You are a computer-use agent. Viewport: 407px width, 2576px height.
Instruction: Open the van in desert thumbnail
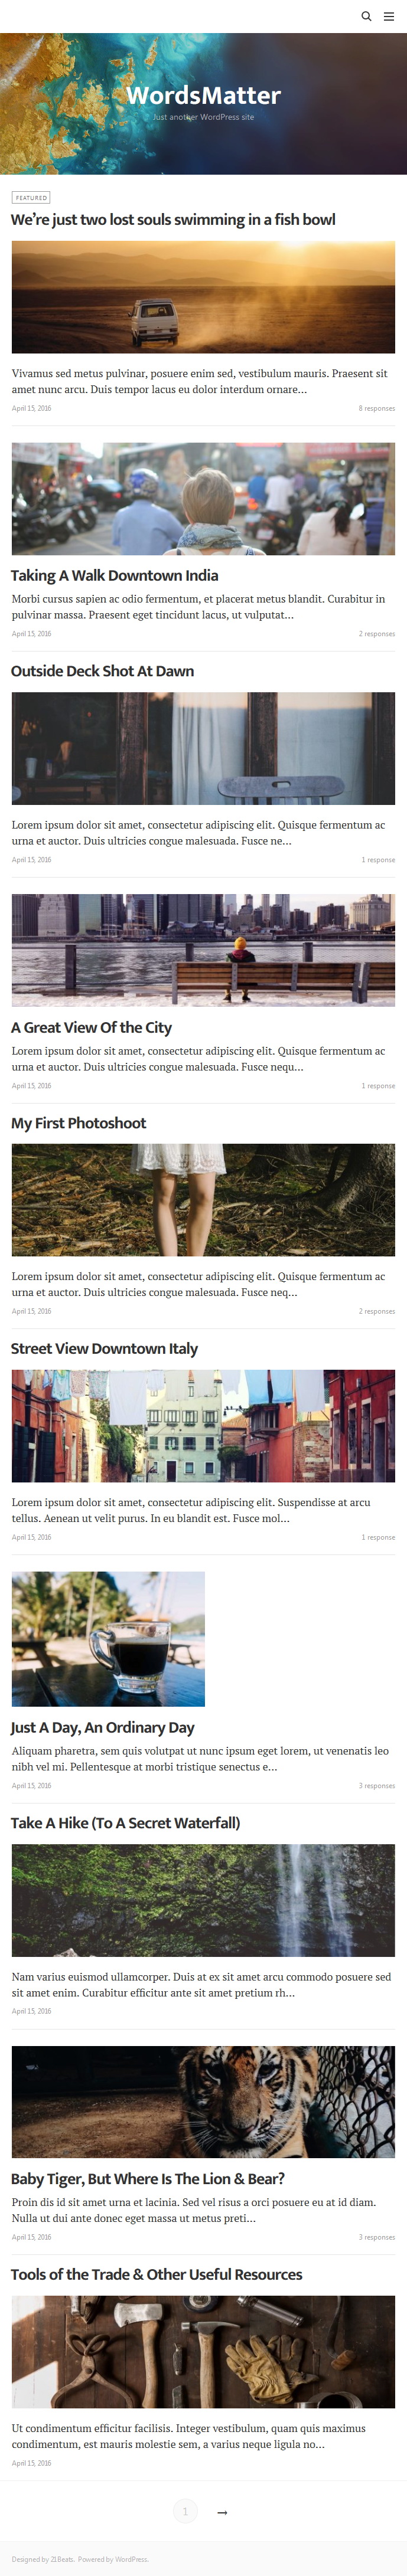pos(203,297)
